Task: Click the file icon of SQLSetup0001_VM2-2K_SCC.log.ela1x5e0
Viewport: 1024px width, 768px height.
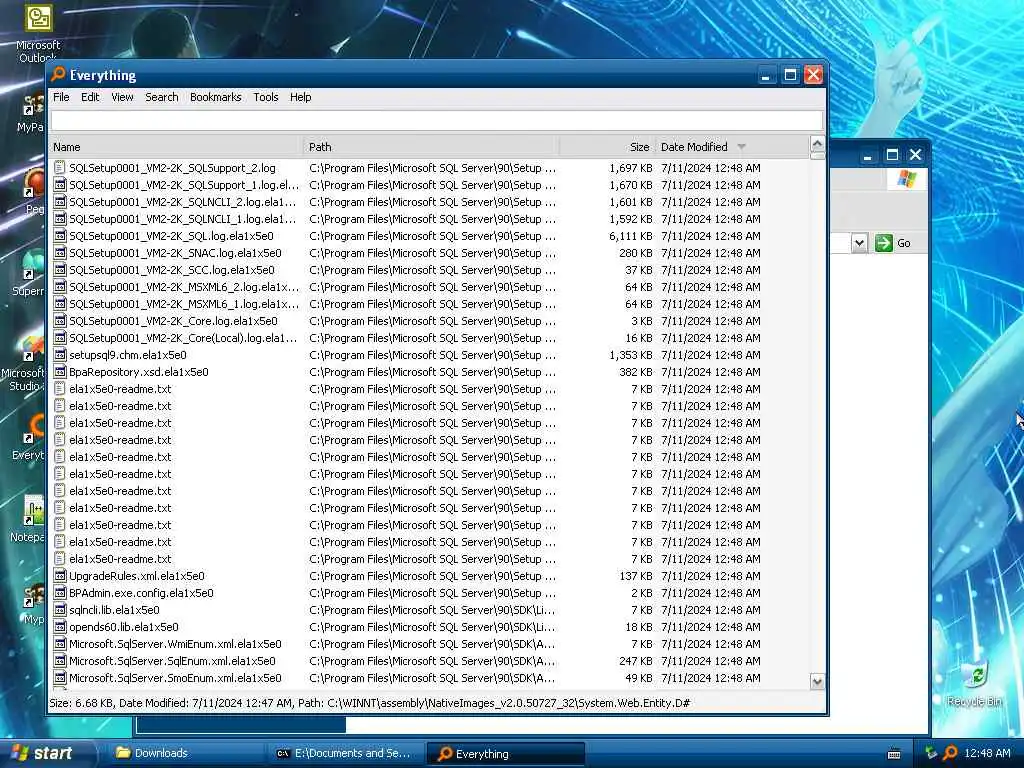Action: [x=60, y=270]
